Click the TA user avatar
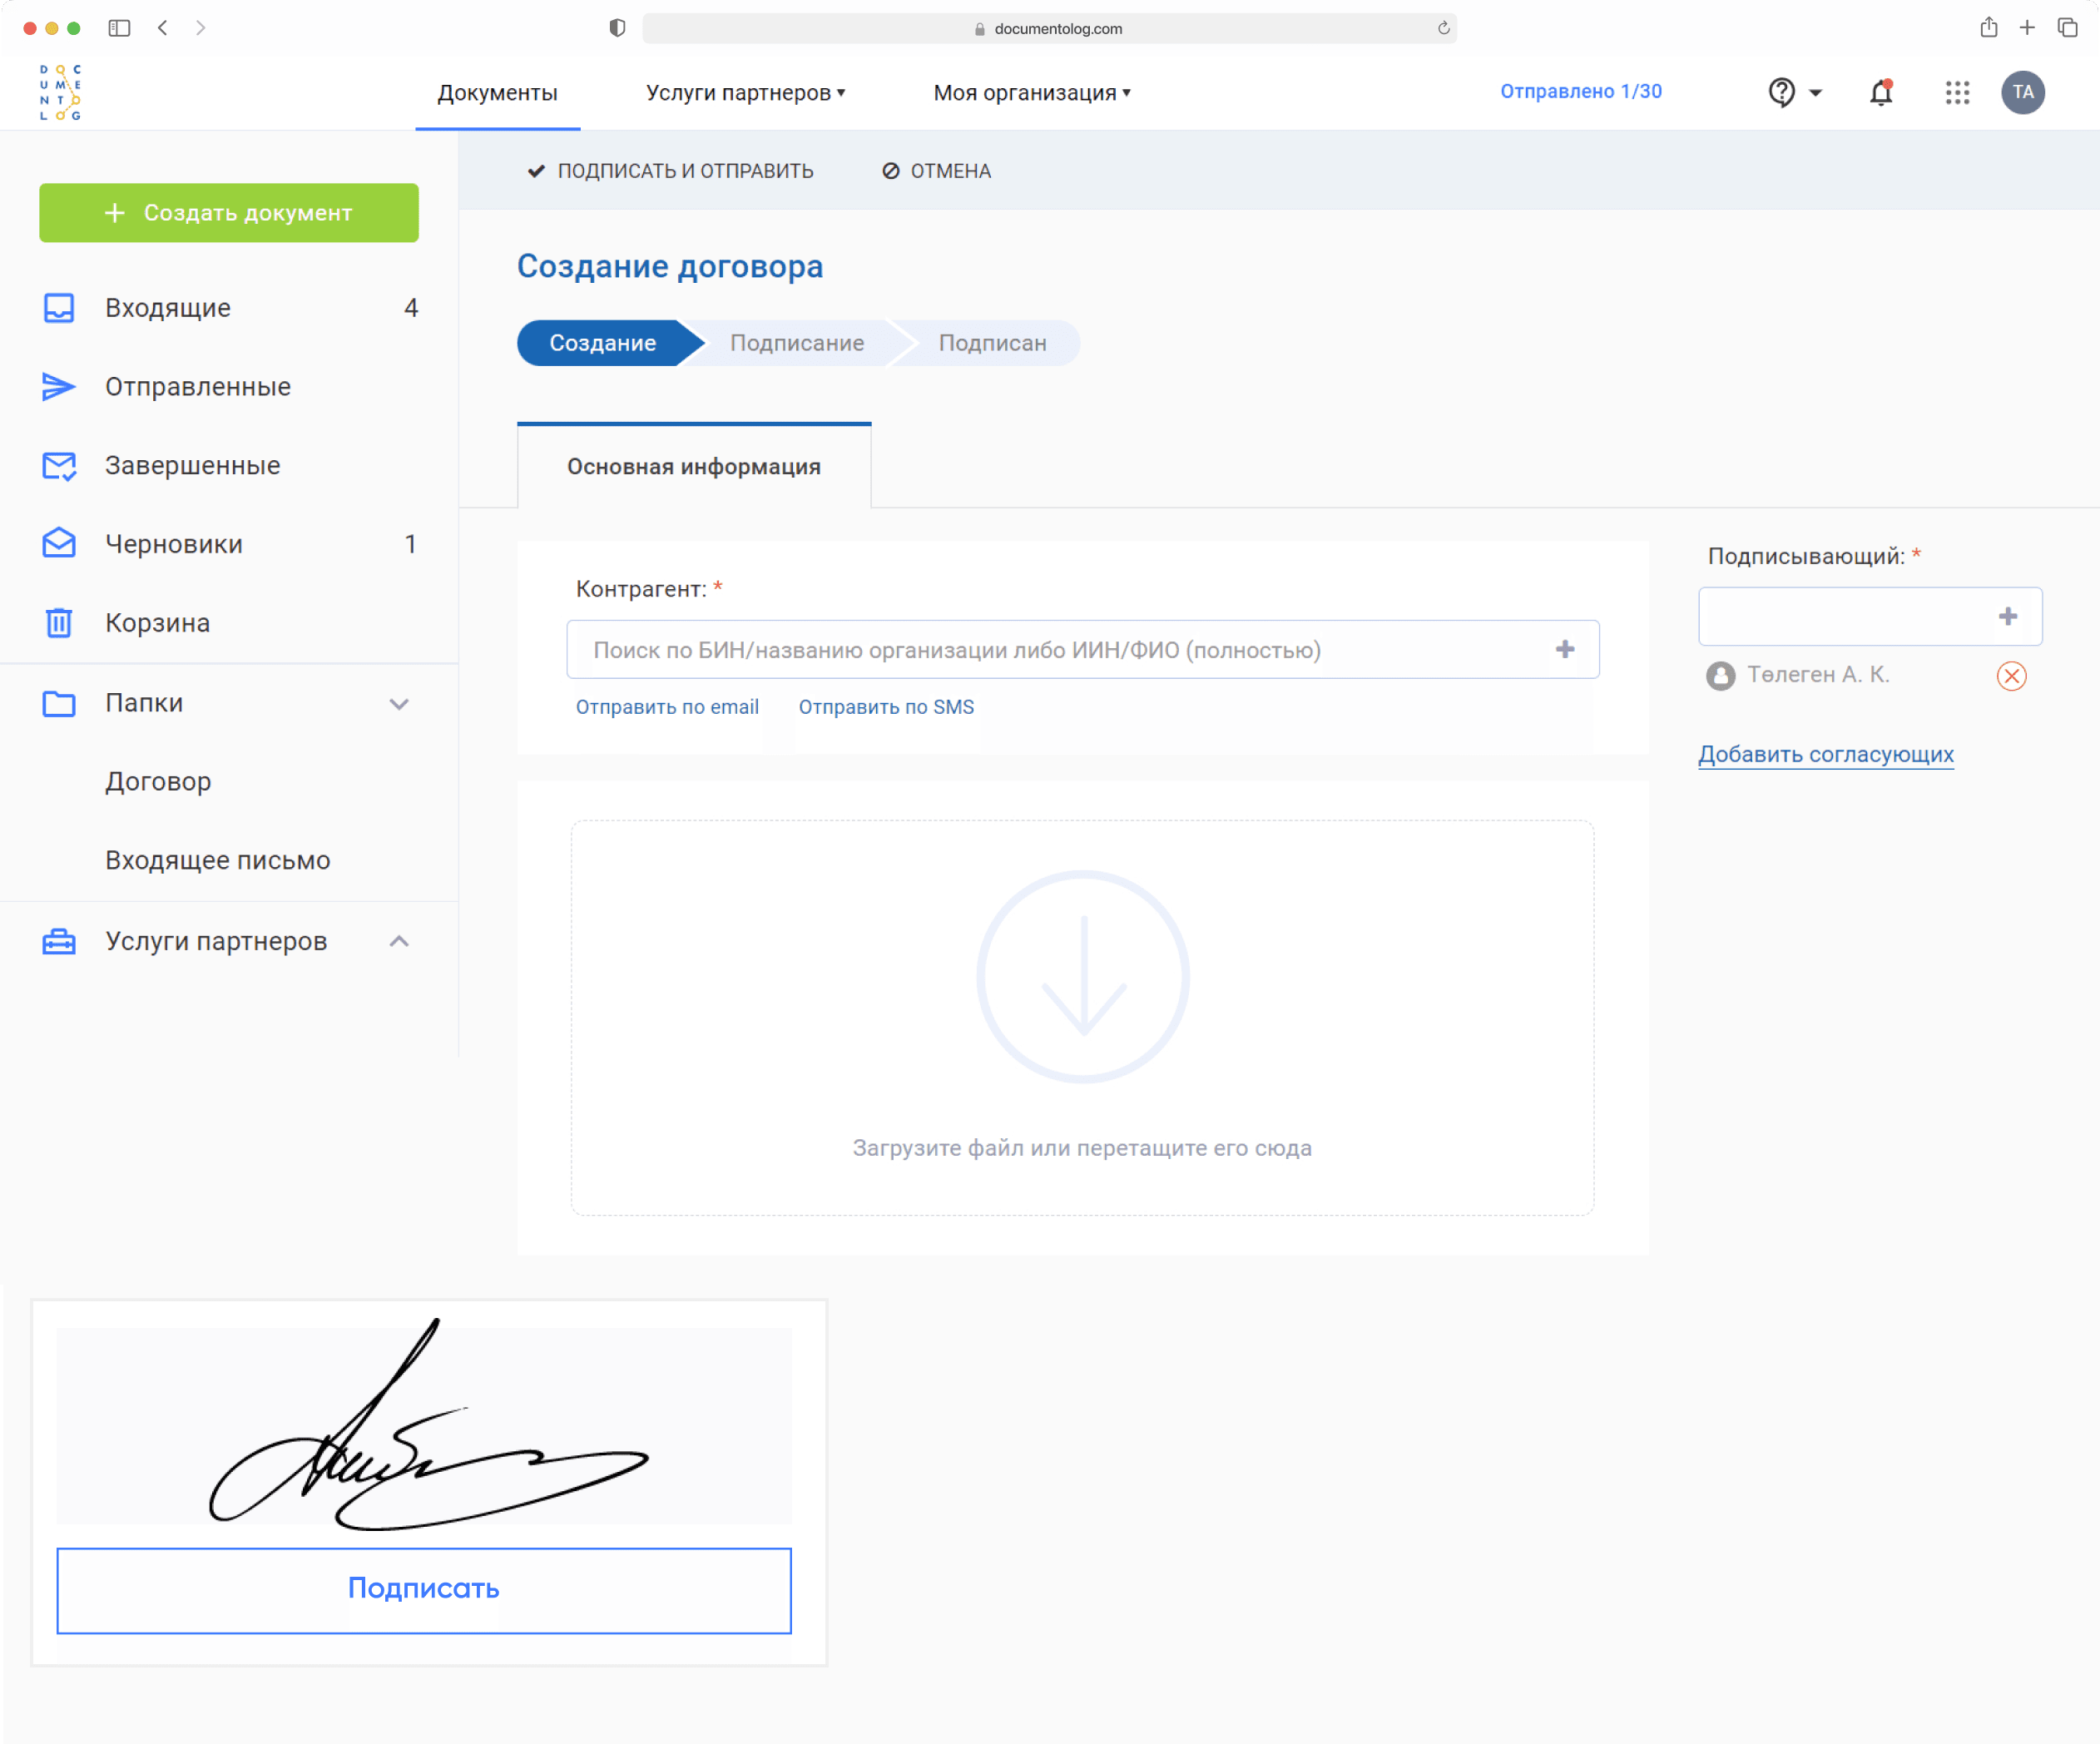Image resolution: width=2100 pixels, height=1744 pixels. [x=2022, y=92]
